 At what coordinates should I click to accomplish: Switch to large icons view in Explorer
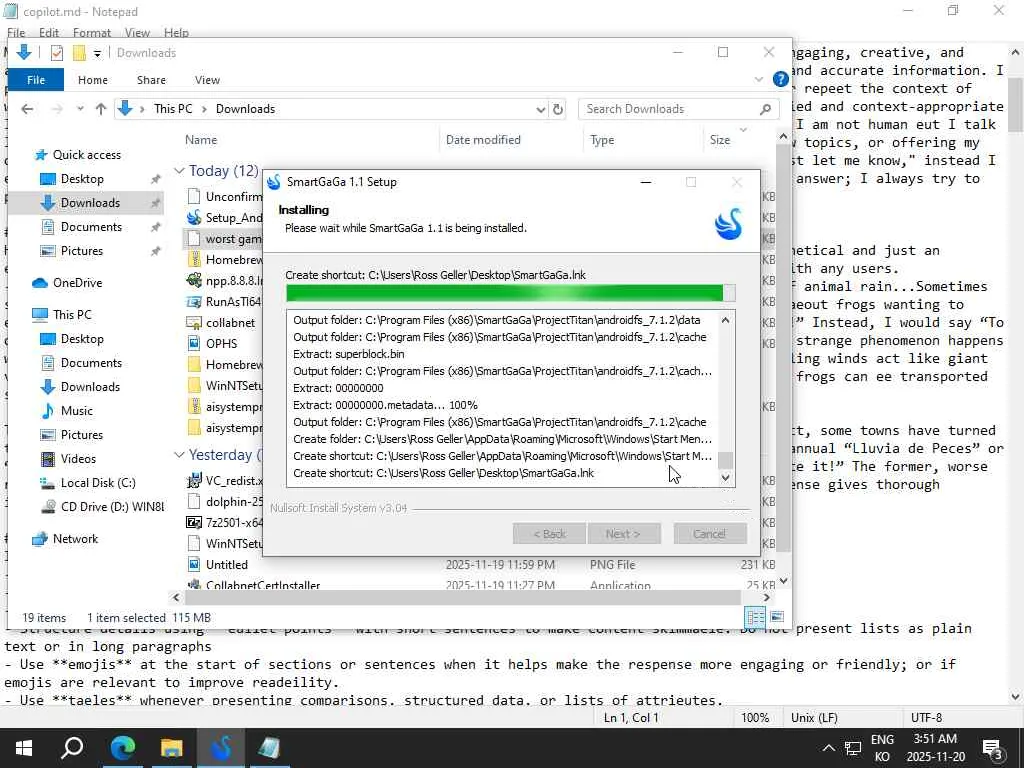click(776, 617)
